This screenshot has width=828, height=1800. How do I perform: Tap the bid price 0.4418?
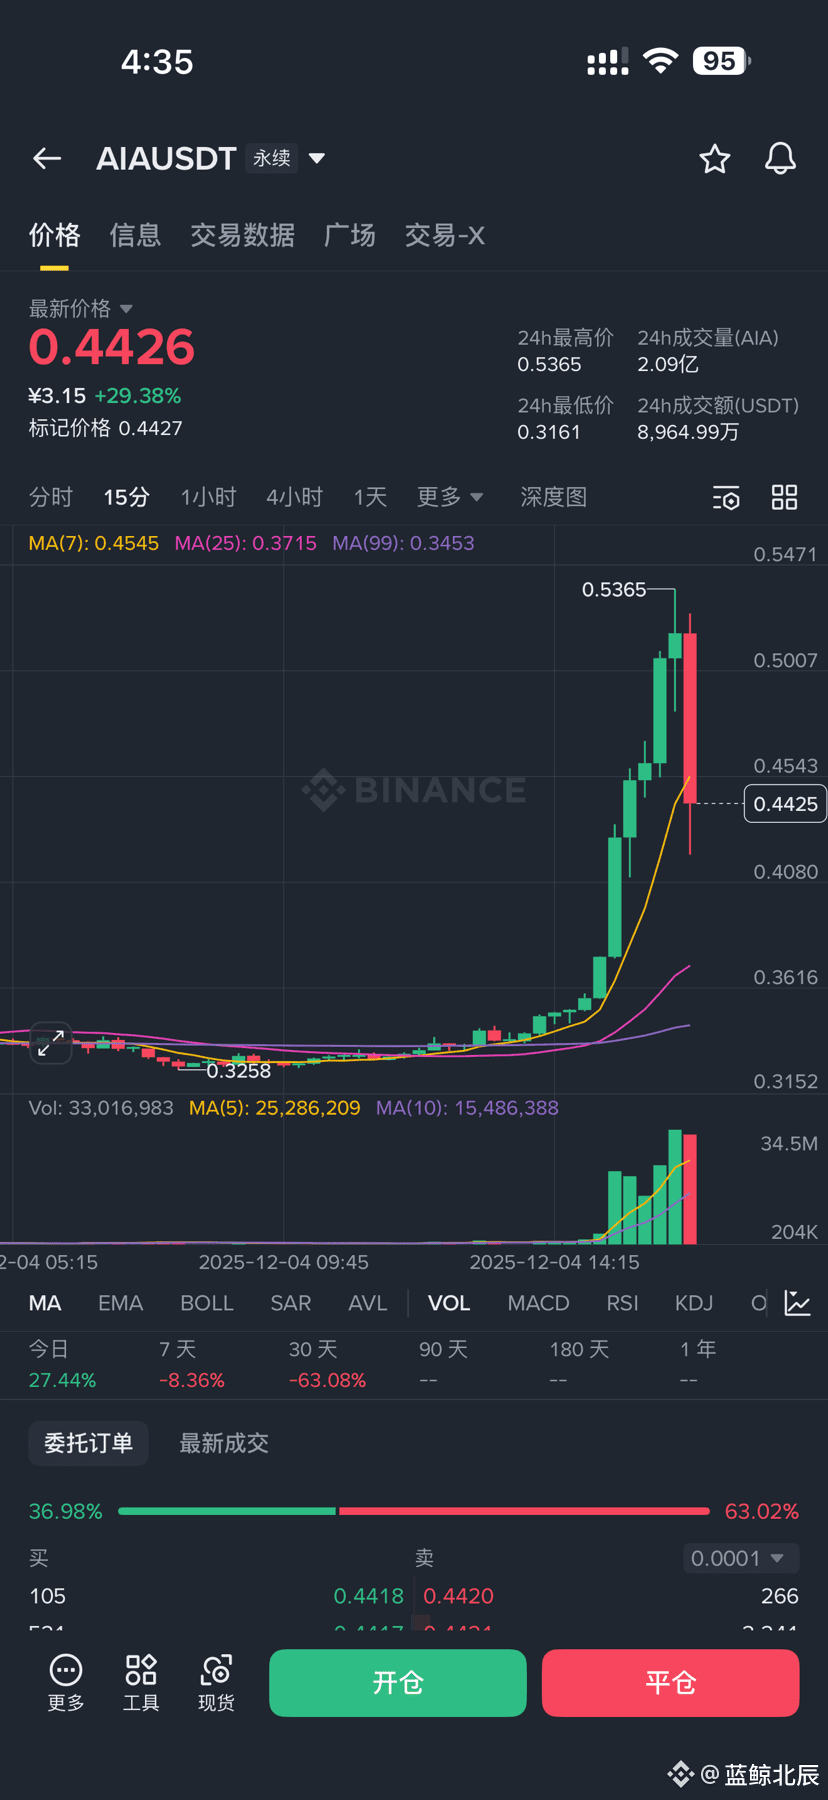pos(369,1596)
